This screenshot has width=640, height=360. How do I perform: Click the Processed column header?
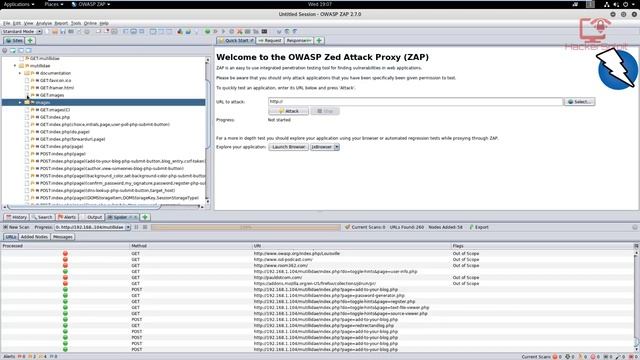(x=65, y=246)
